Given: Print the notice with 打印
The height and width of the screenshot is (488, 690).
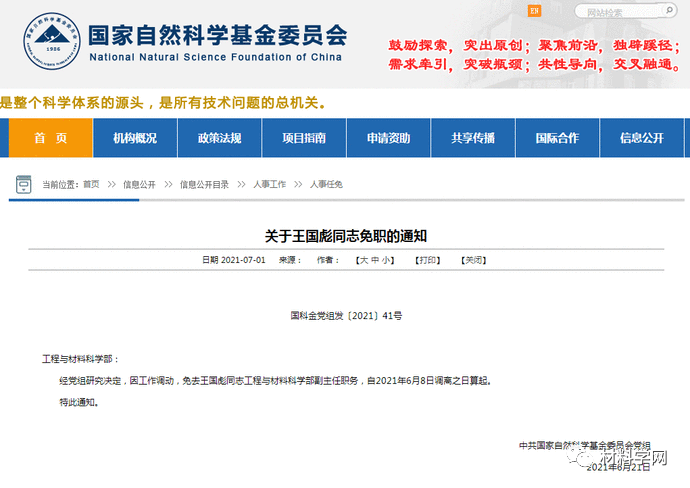Looking at the screenshot, I should pos(427,260).
